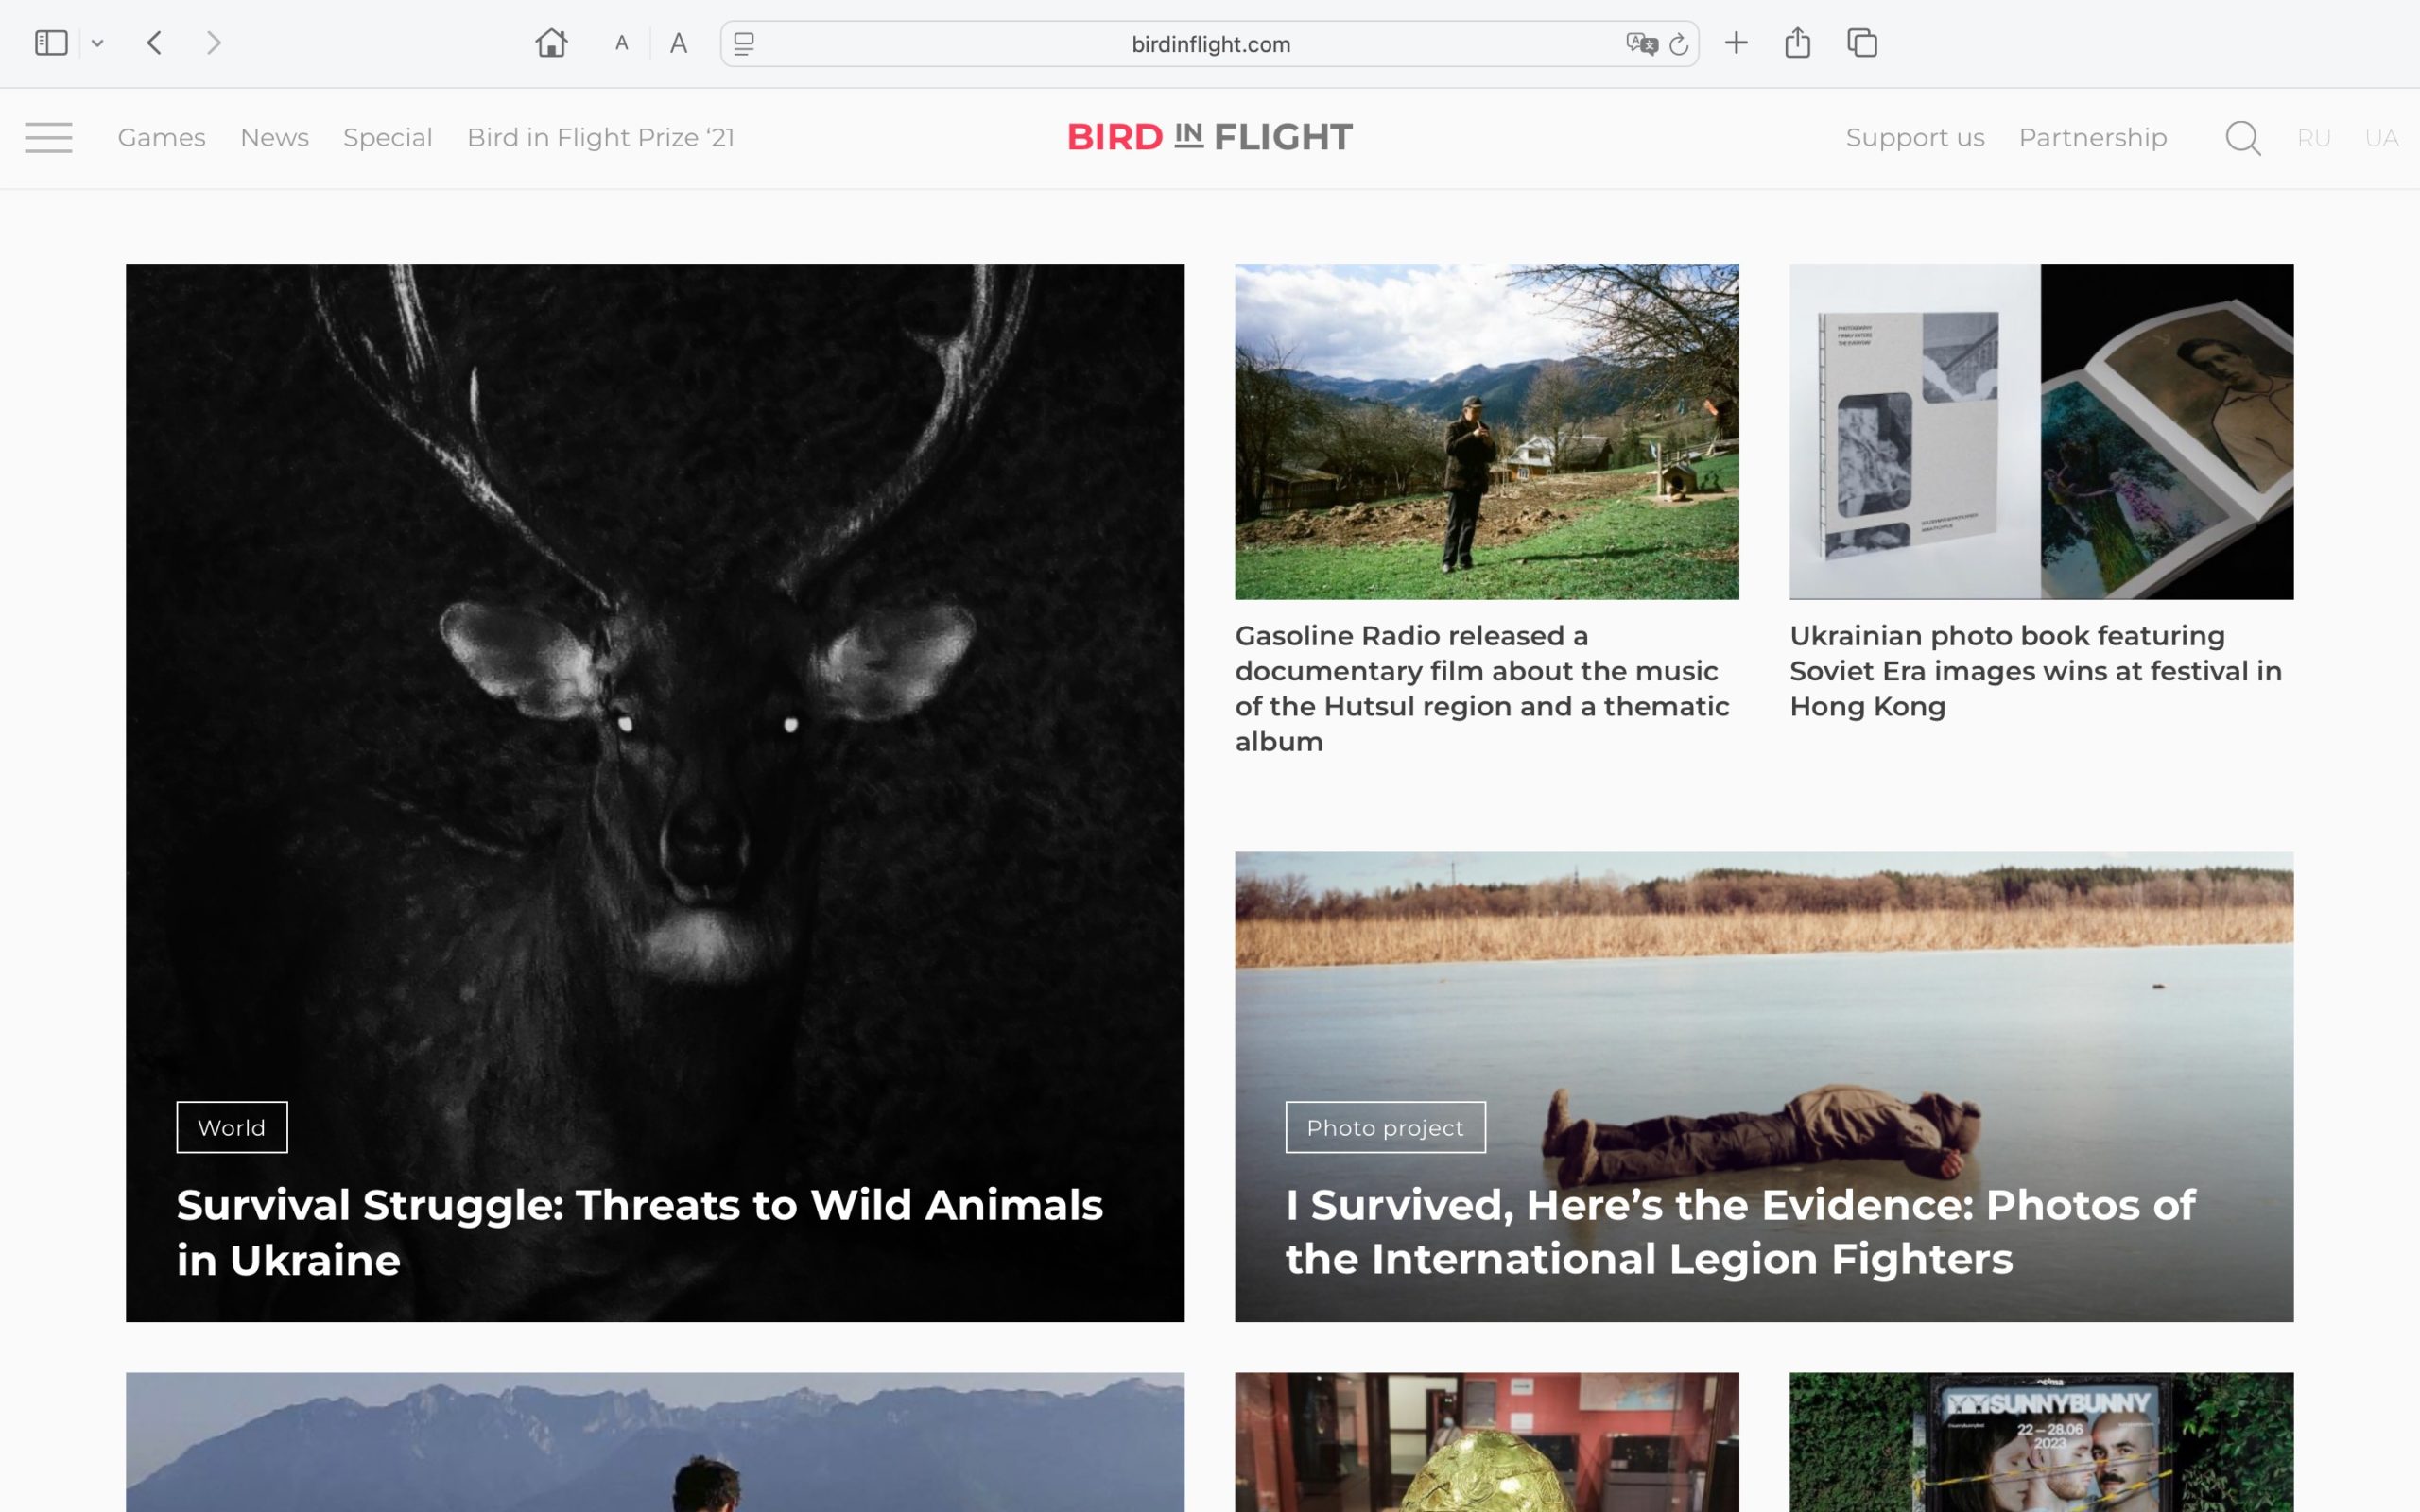The height and width of the screenshot is (1512, 2420).
Task: Open the tab groups dropdown chevron
Action: (x=97, y=44)
